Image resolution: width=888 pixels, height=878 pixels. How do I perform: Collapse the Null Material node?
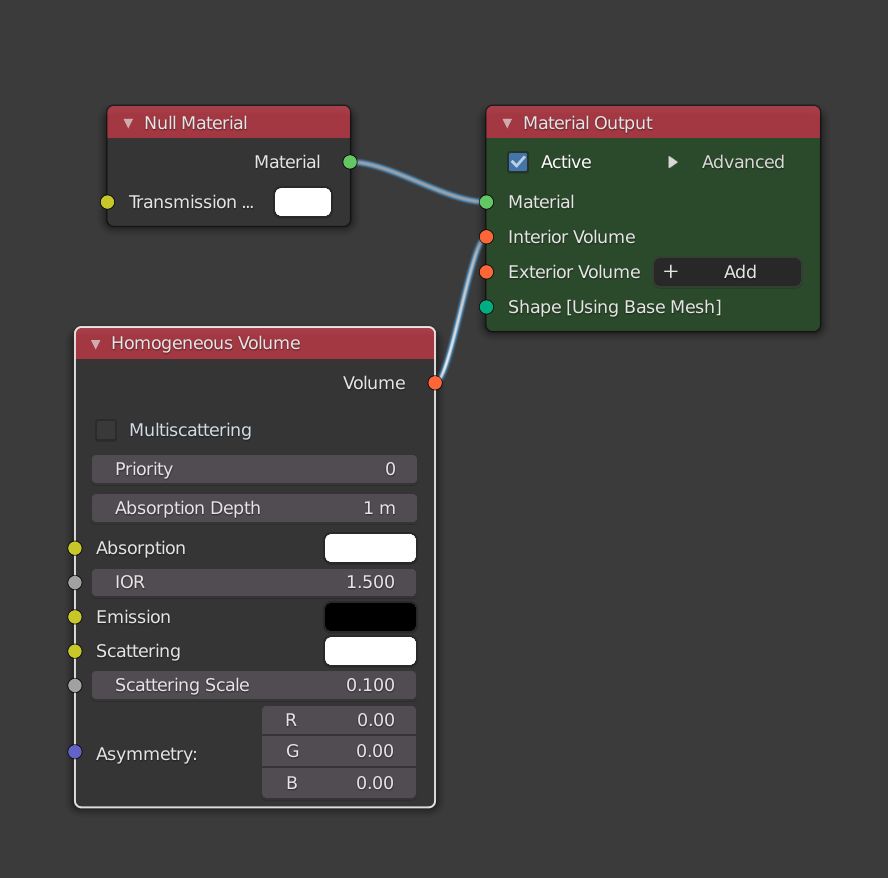pyautogui.click(x=128, y=123)
